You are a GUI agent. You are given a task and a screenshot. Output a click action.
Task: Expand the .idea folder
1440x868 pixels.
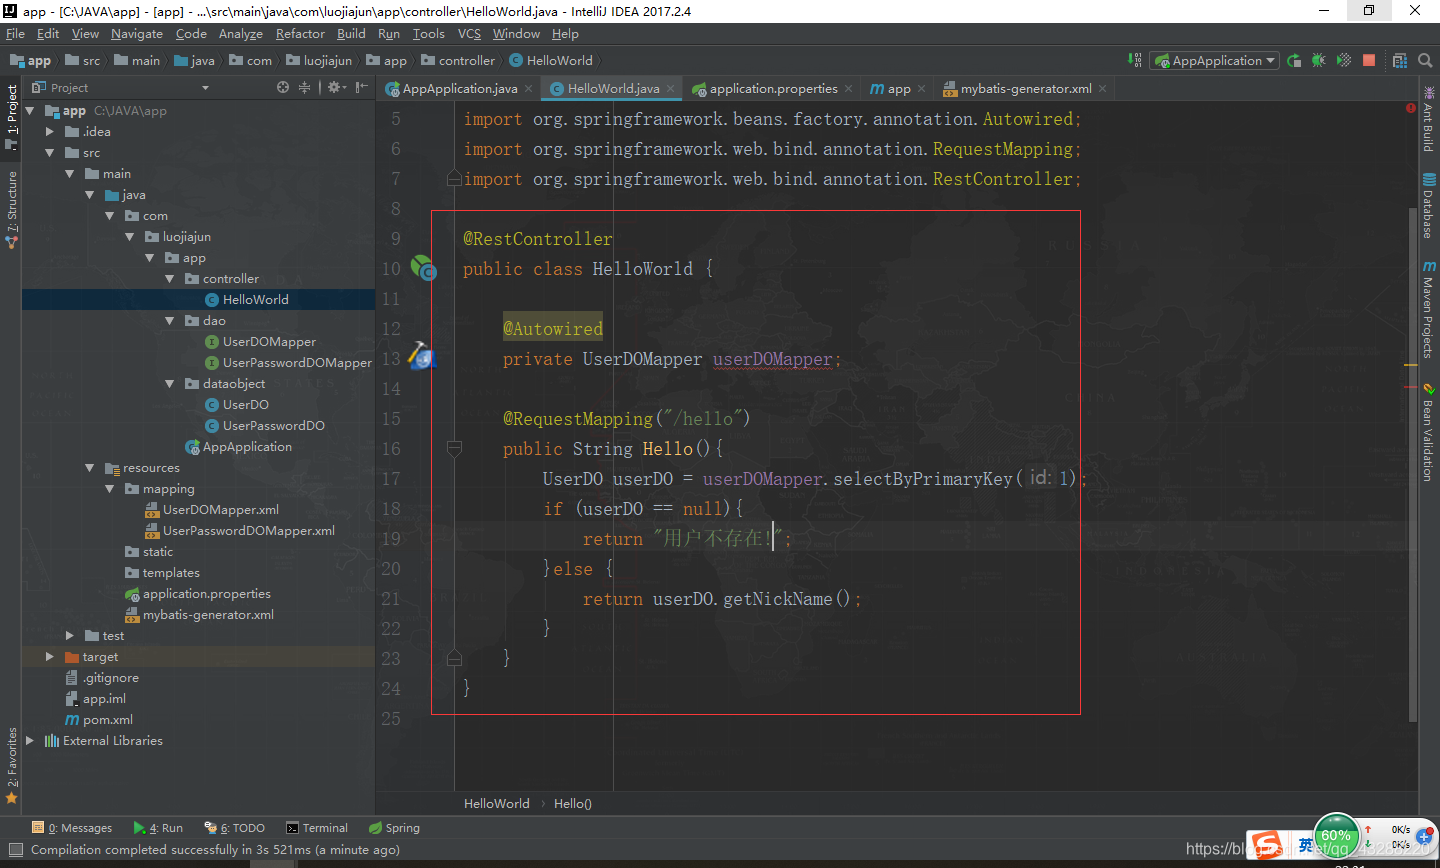50,131
